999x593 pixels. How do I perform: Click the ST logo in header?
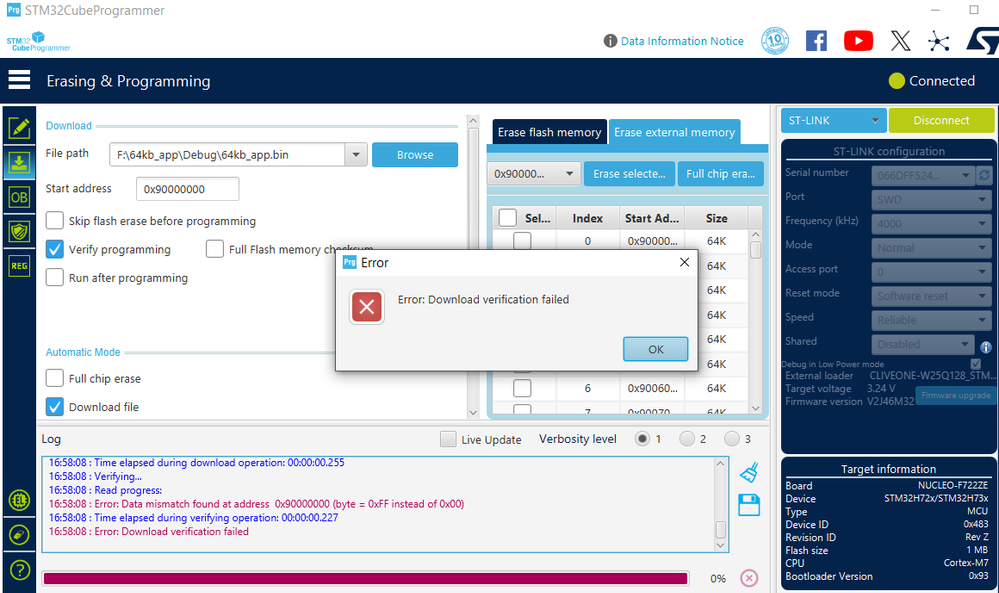pyautogui.click(x=982, y=41)
